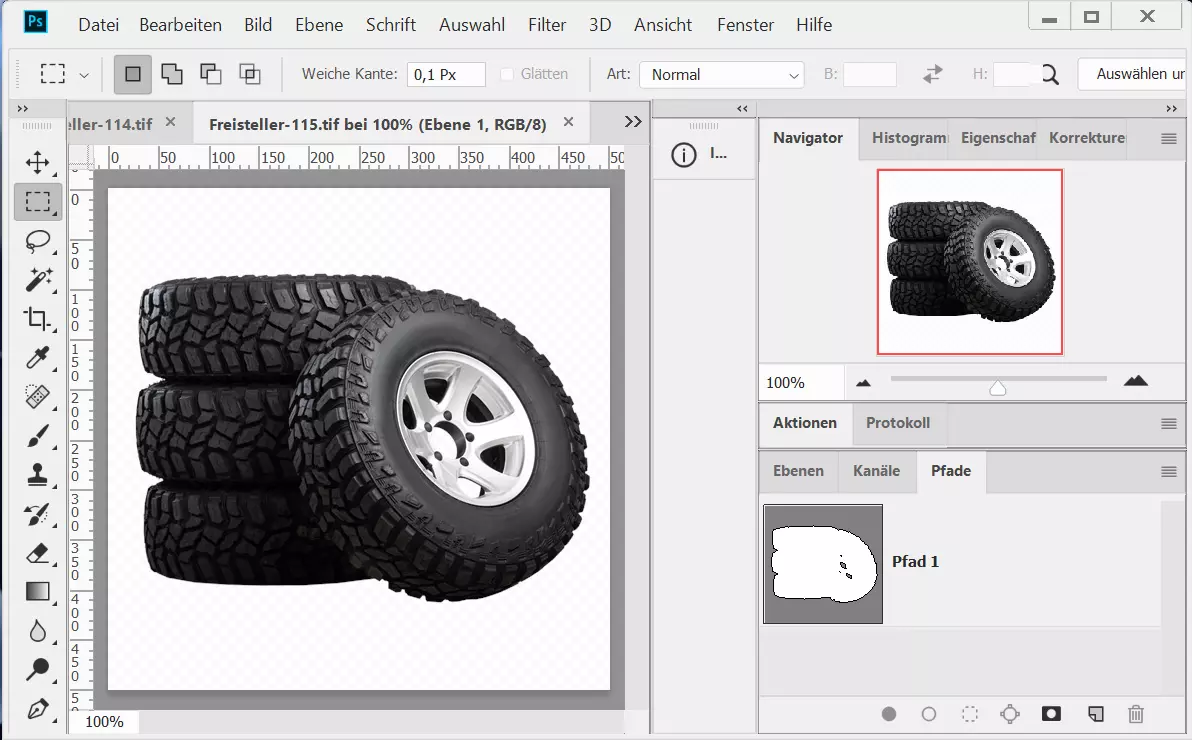The height and width of the screenshot is (740, 1192).
Task: Switch to the Ebenen tab
Action: [798, 471]
